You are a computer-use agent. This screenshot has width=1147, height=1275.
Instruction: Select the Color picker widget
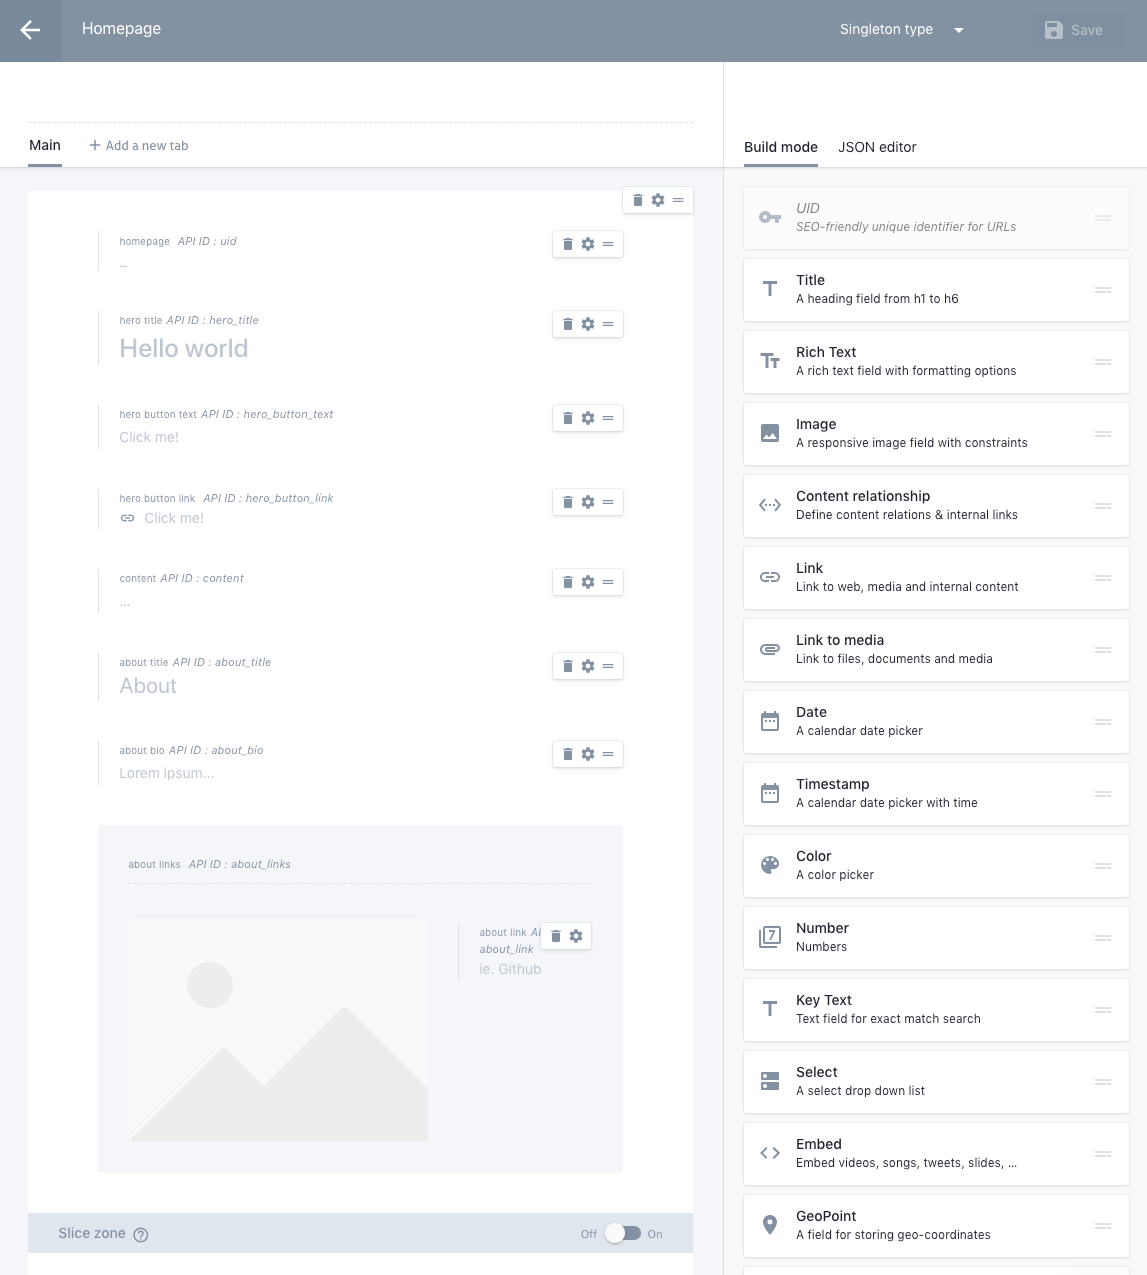tap(936, 866)
